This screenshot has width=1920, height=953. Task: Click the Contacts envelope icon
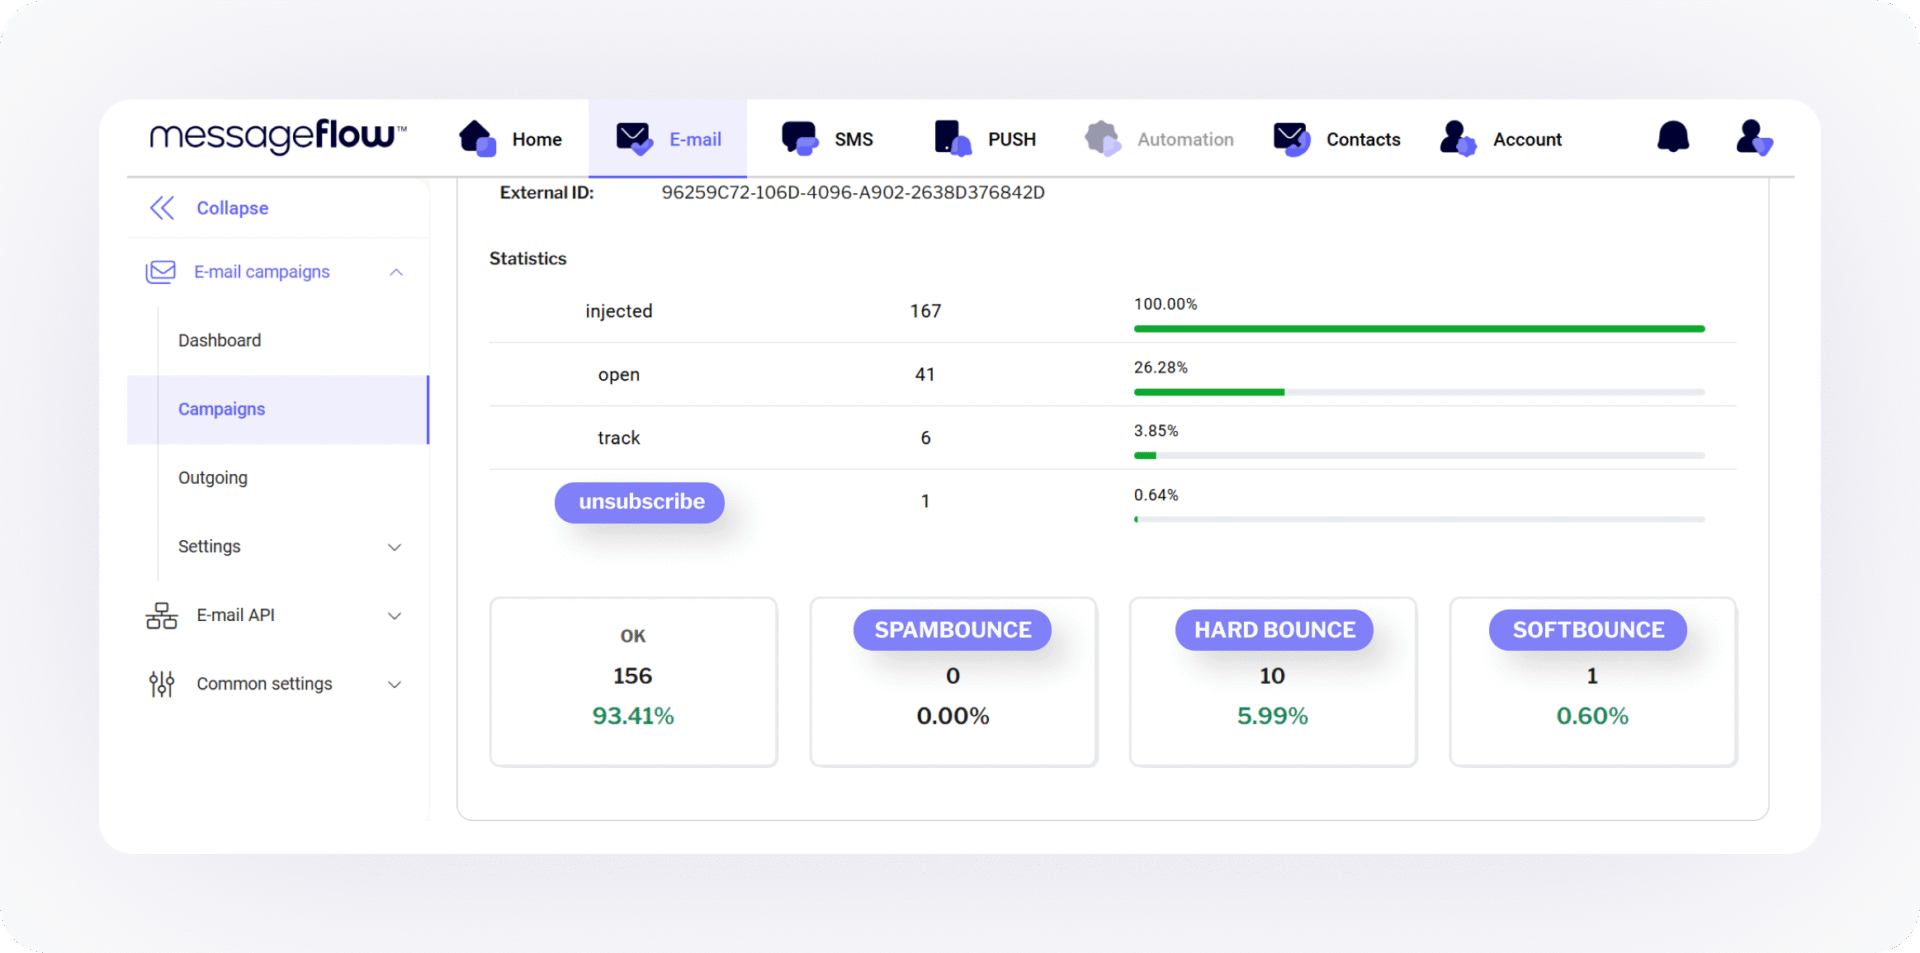(x=1291, y=138)
